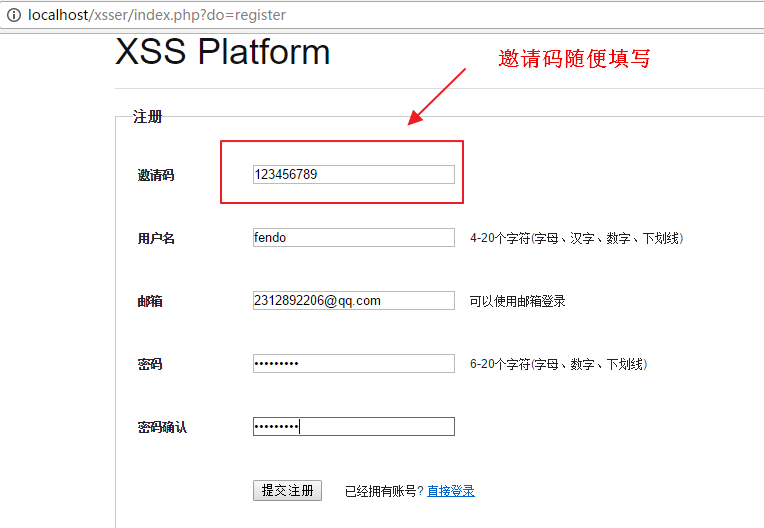Click the invitation code field containing 123456789

point(354,174)
